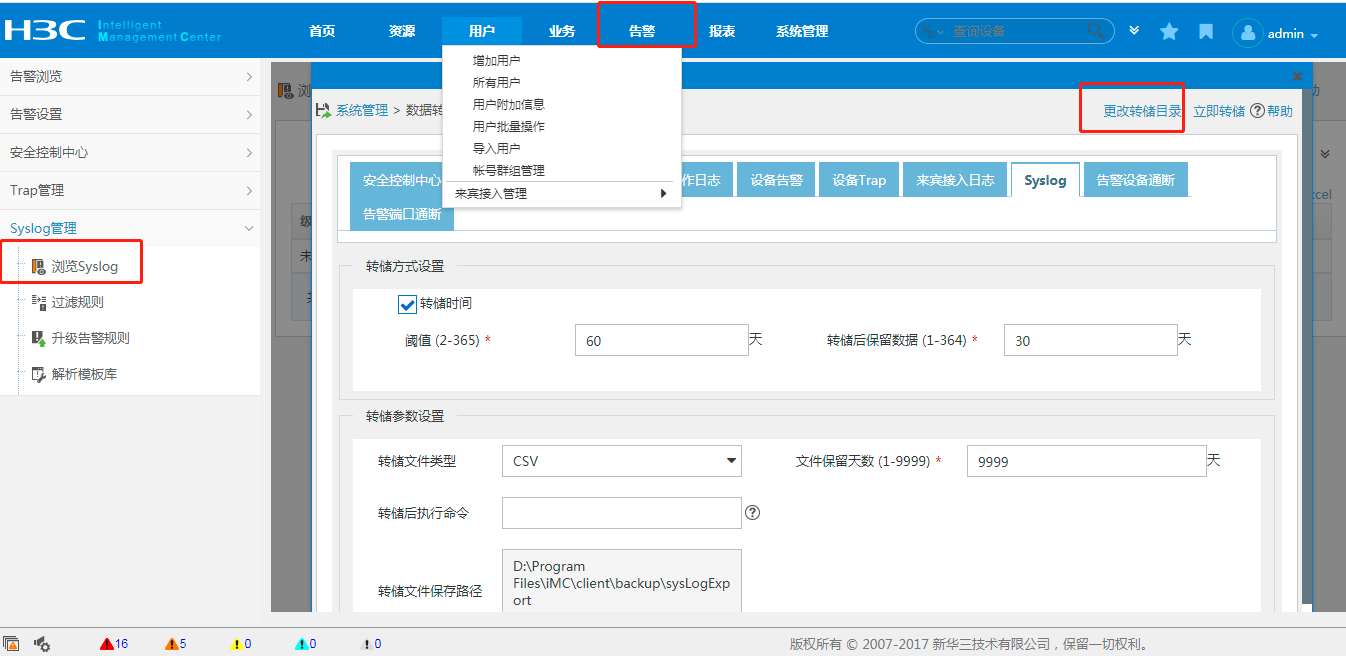
Task: Open 帮助 help link
Action: [x=1280, y=111]
